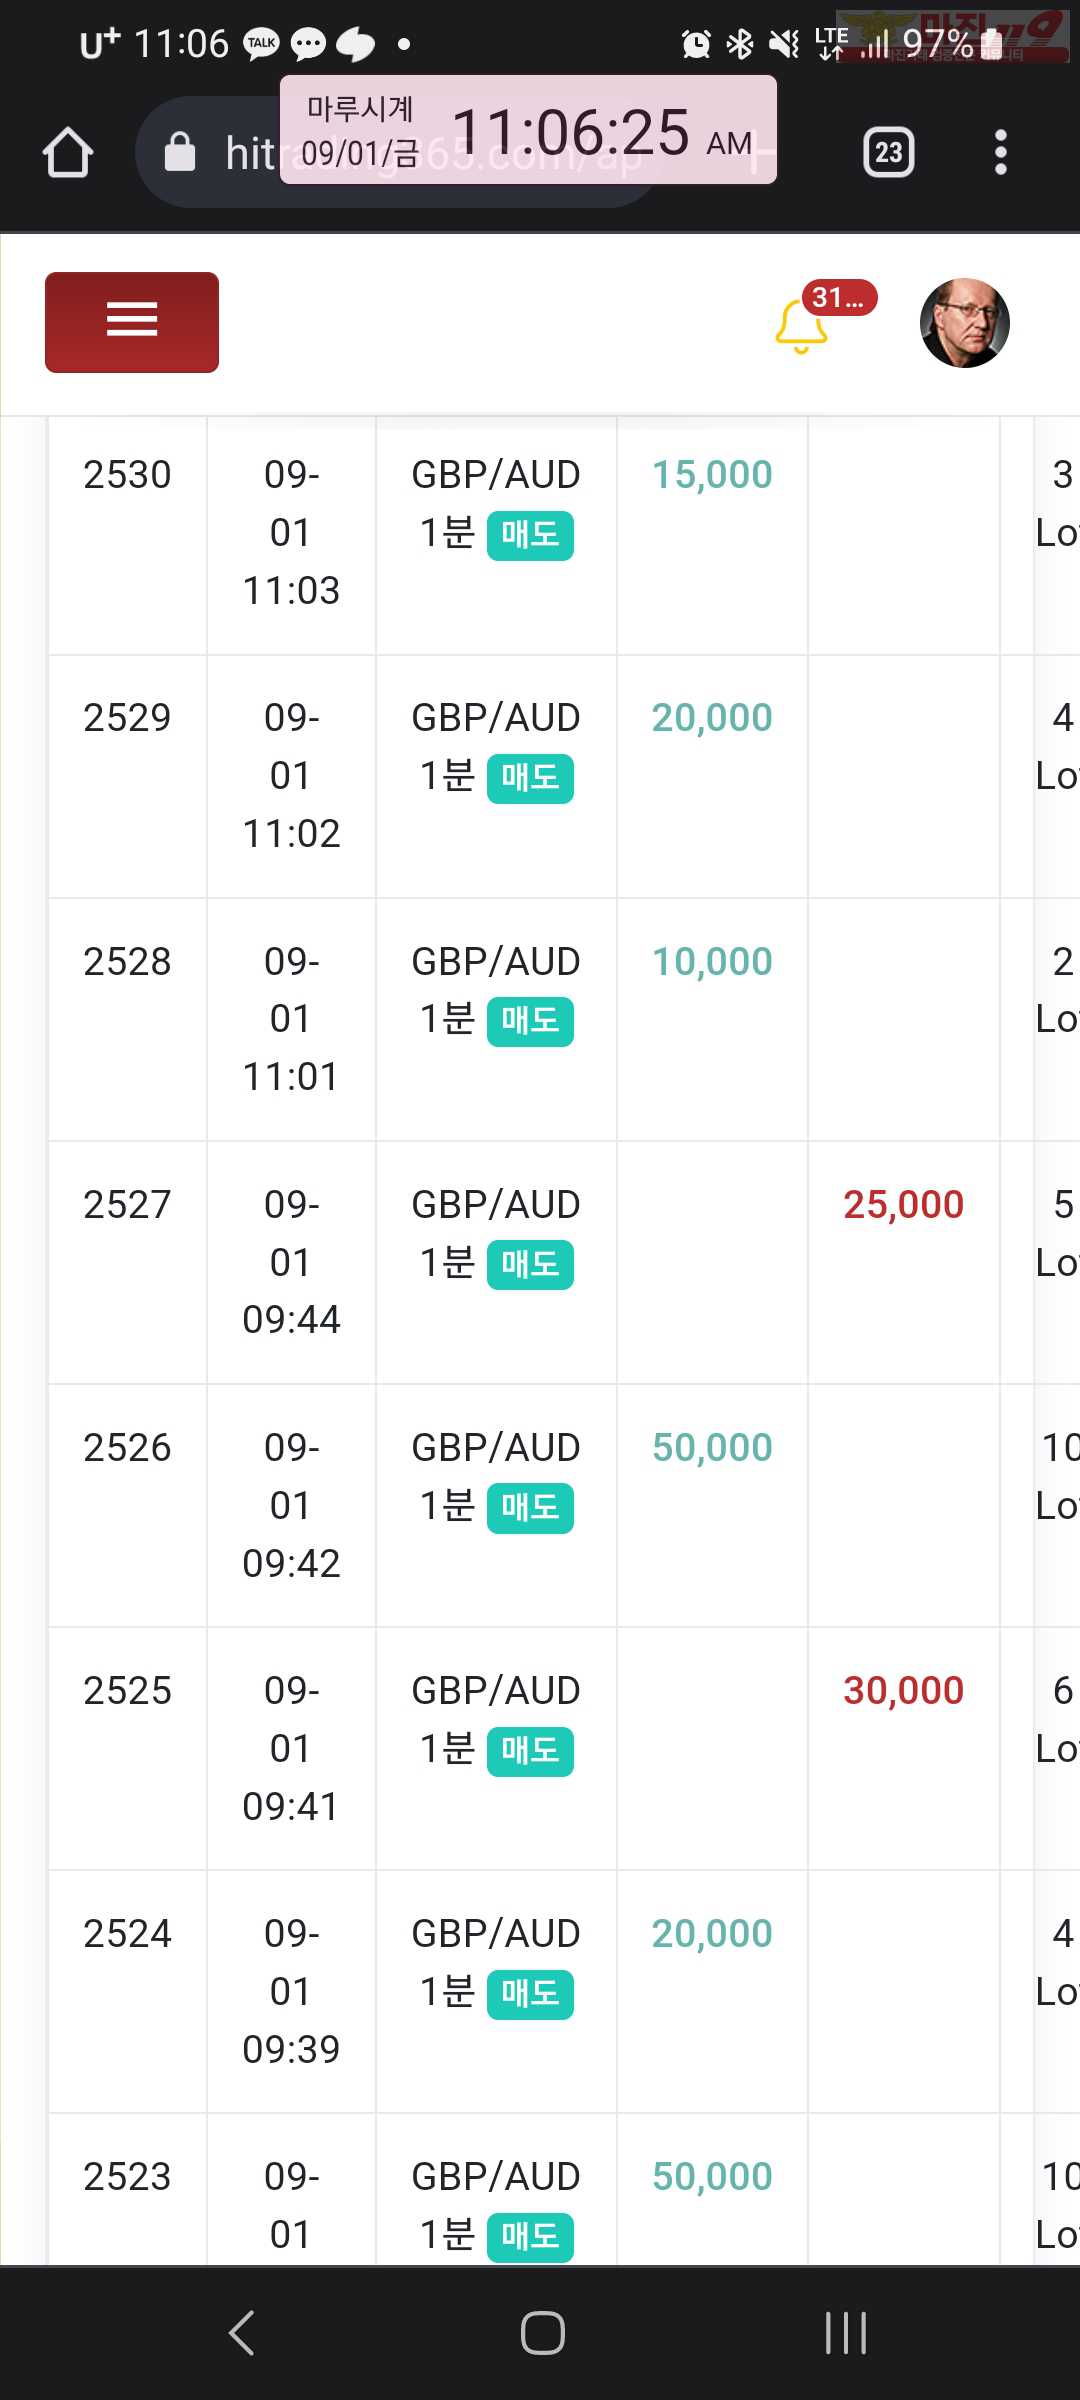Open the user profile avatar
Viewport: 1080px width, 2400px height.
click(964, 323)
